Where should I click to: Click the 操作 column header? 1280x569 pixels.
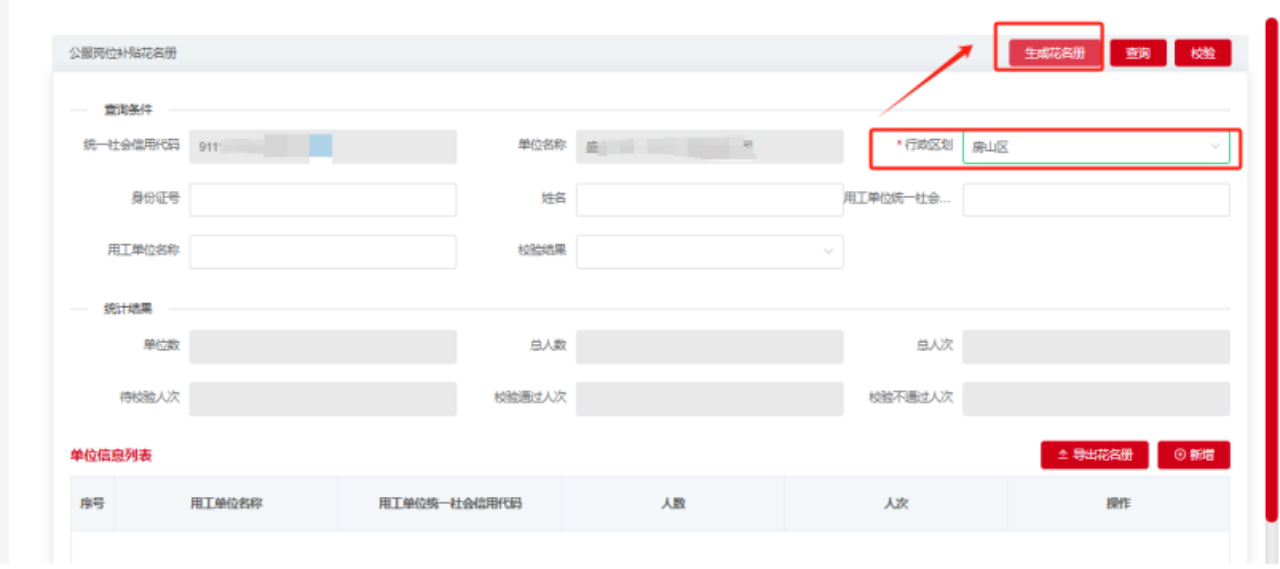point(1118,503)
